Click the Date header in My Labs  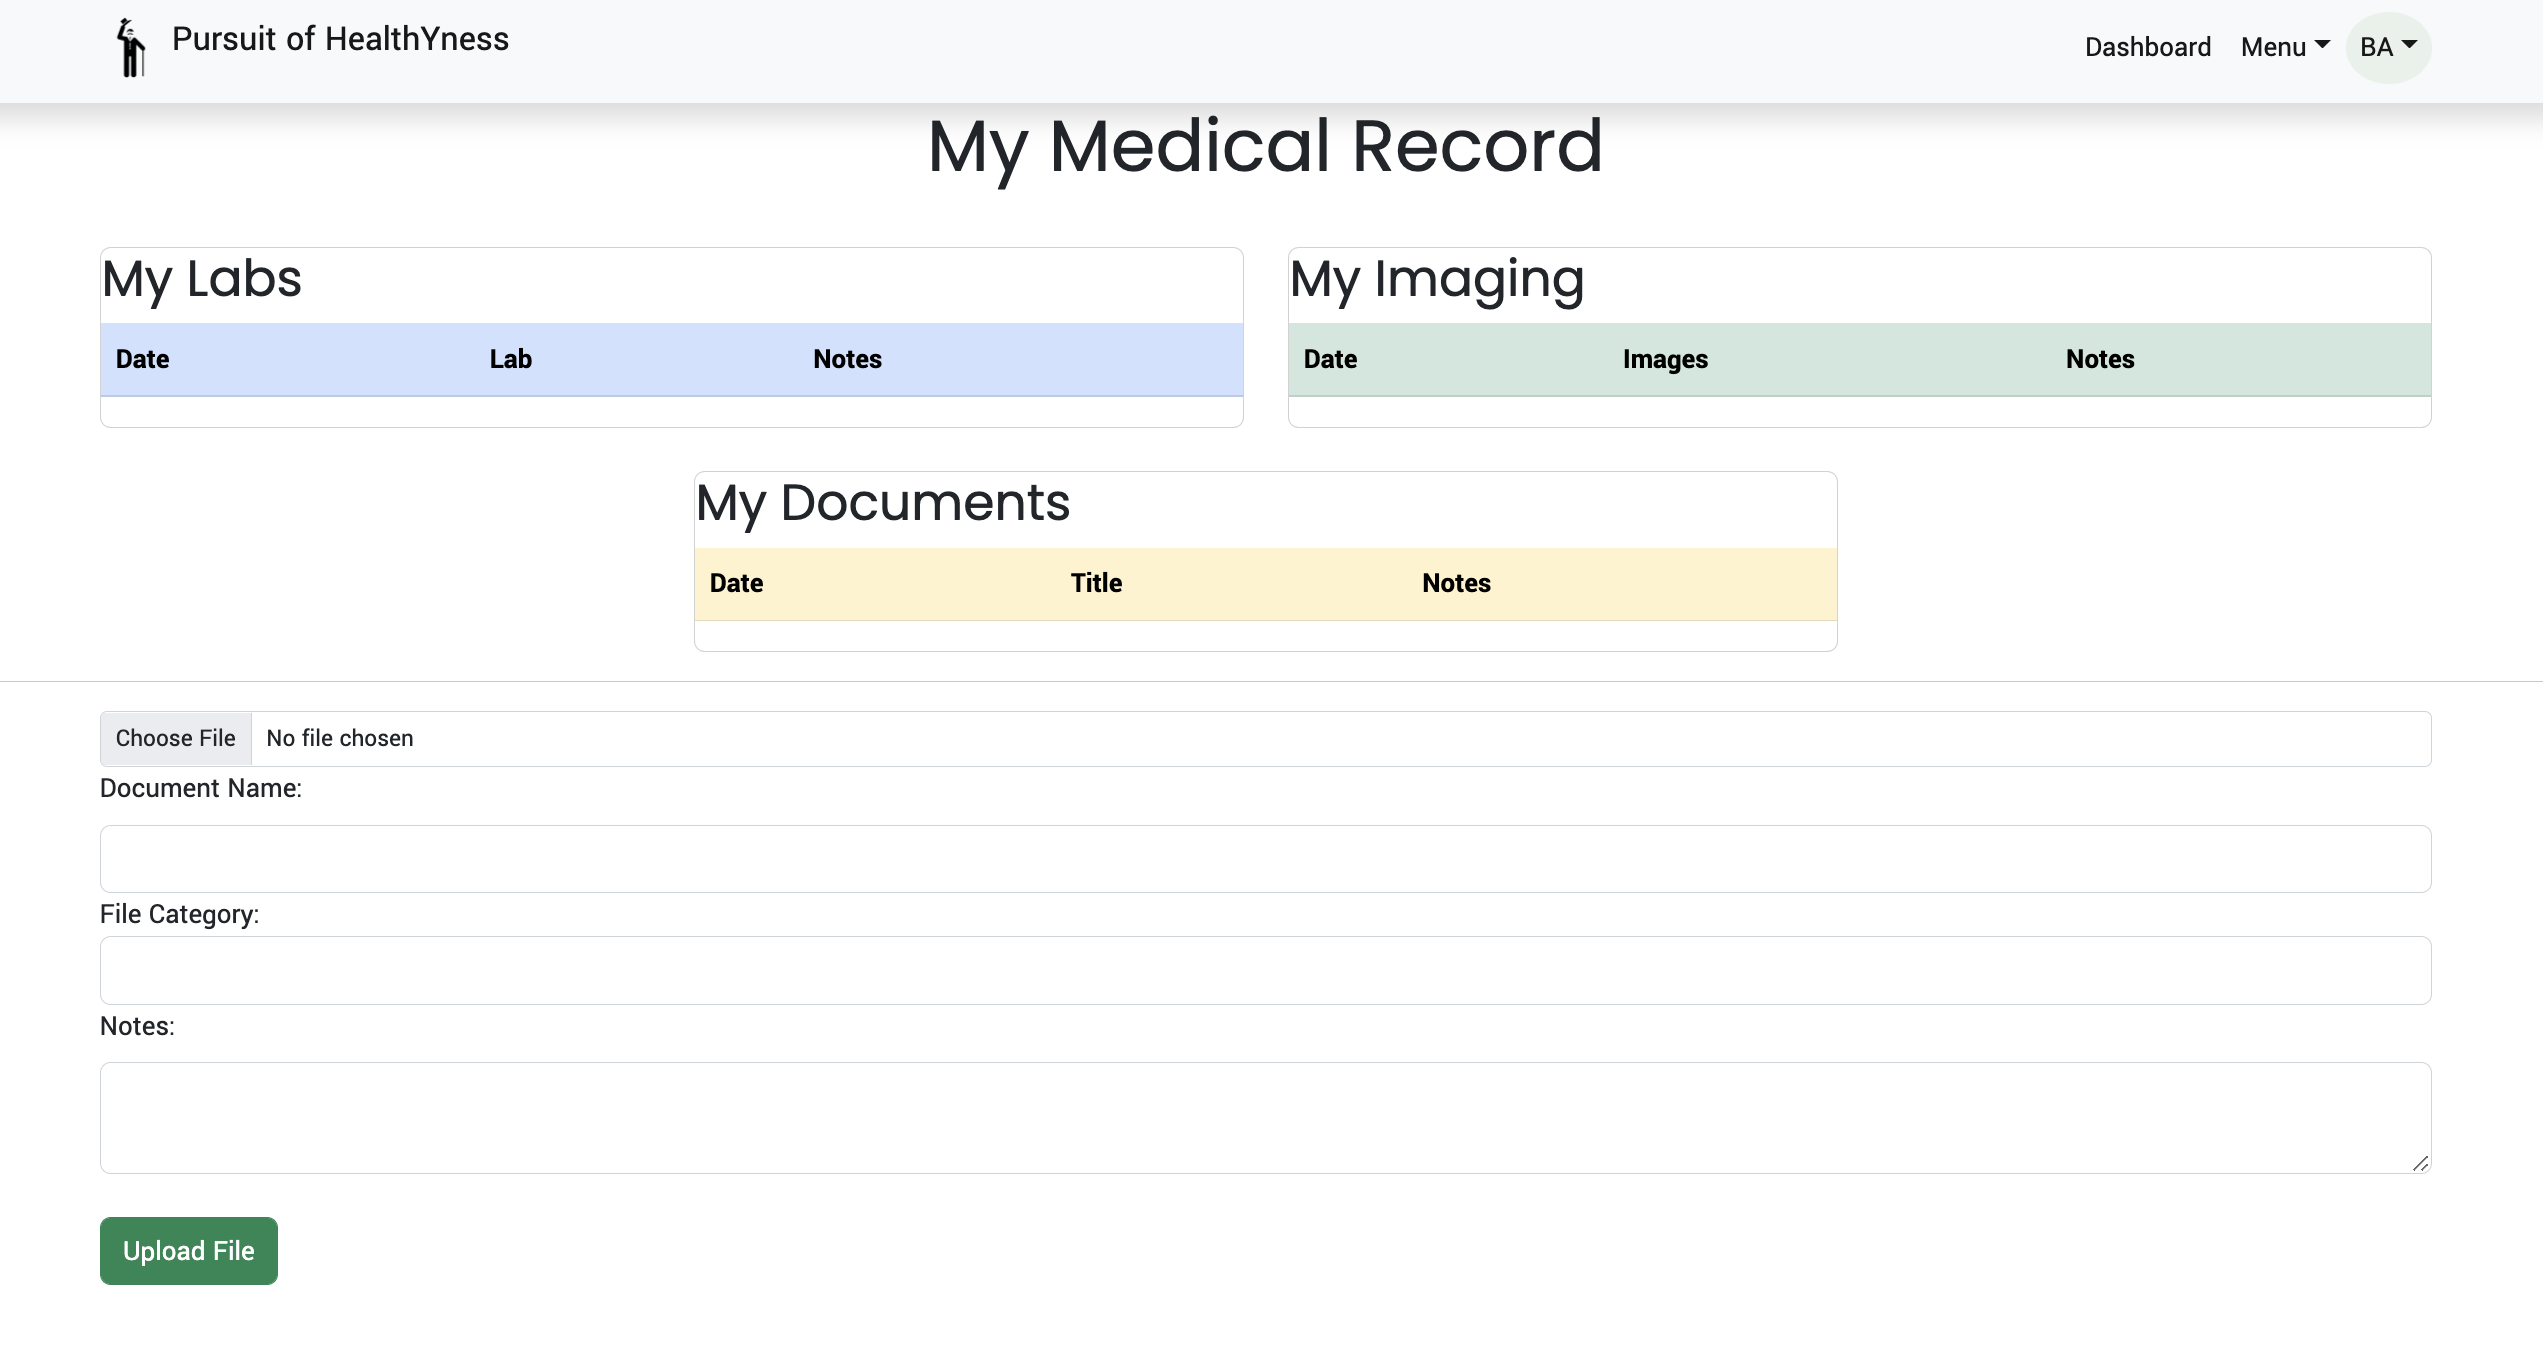(143, 359)
